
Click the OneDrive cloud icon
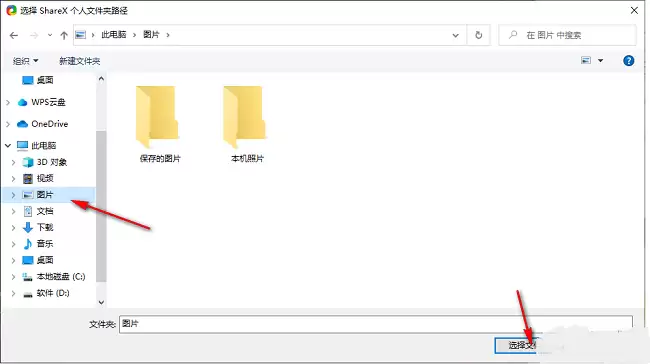click(x=22, y=124)
